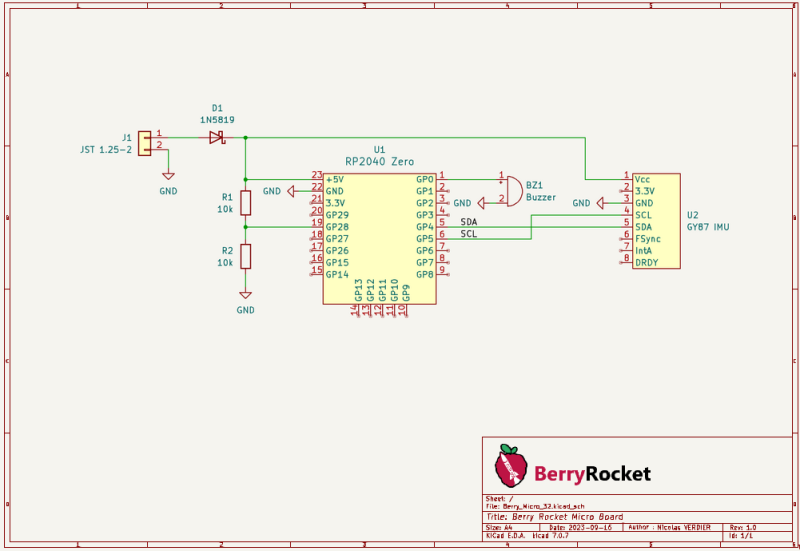Select the R1 10k resistor

click(x=245, y=203)
